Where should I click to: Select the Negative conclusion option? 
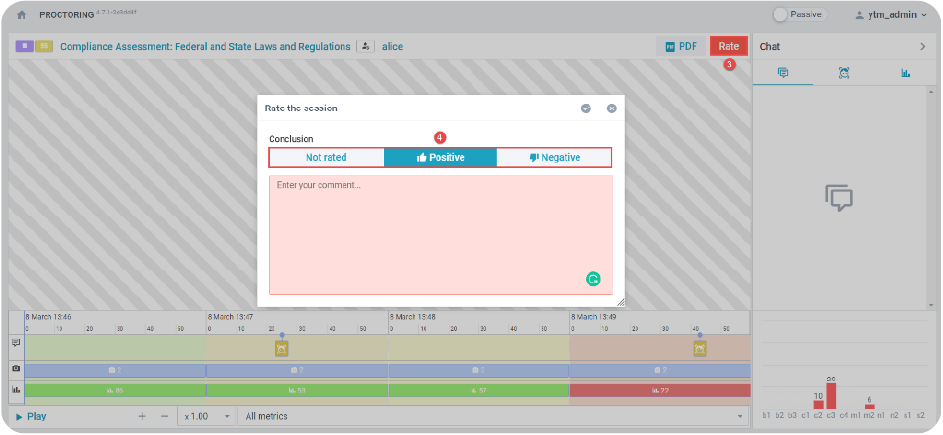coord(554,158)
